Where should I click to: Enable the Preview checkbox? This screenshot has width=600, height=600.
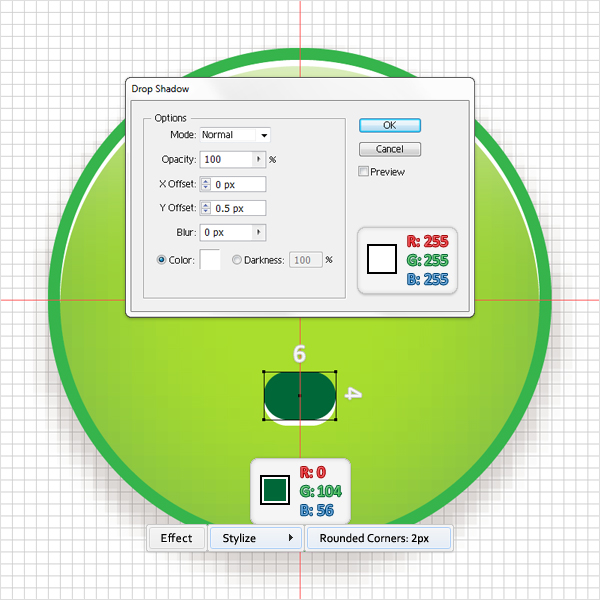coord(363,171)
